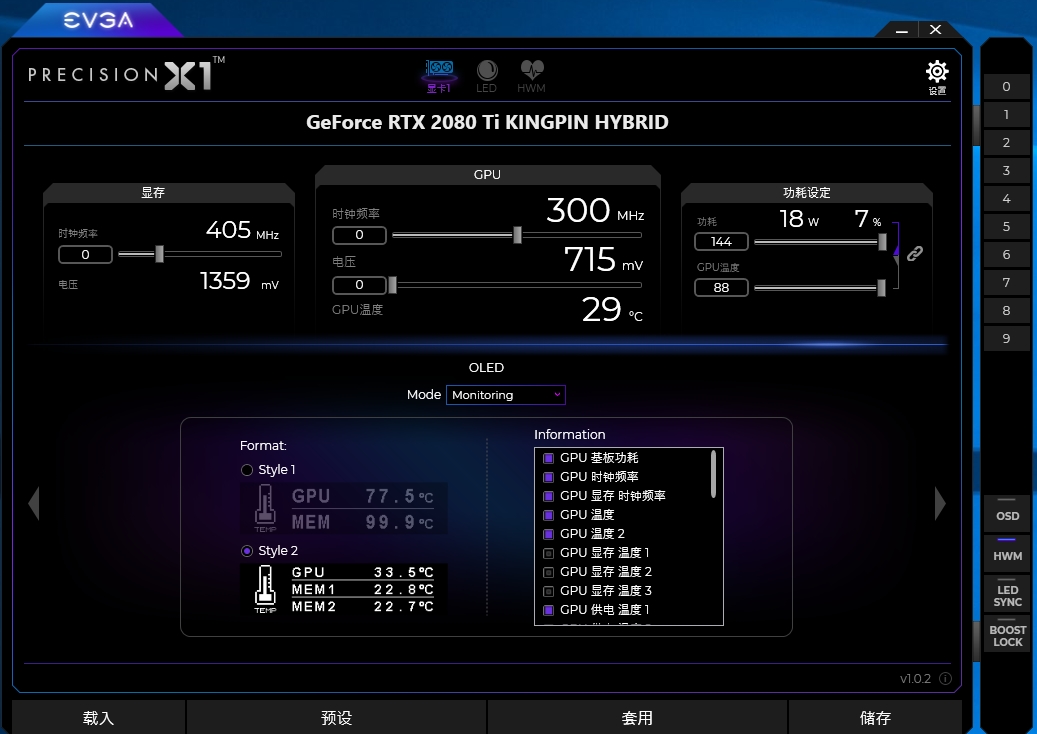Click the GPU clock offset input field
The height and width of the screenshot is (734, 1037).
click(x=359, y=235)
